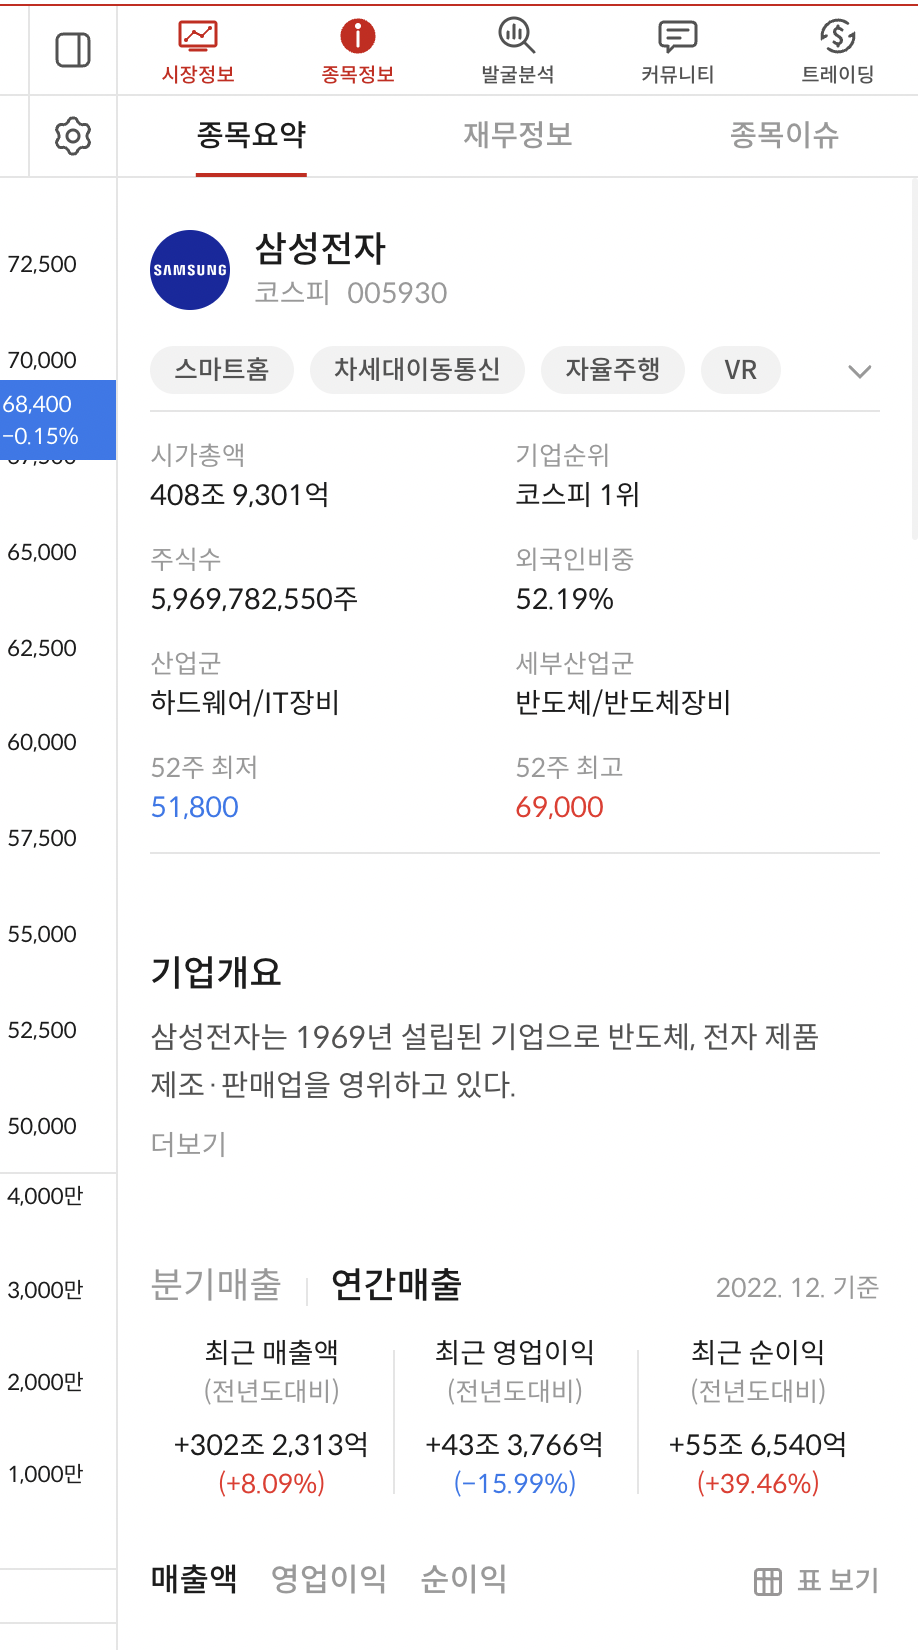Click the 72,500 price axis label
Screen dimensions: 918x1650
[42, 264]
